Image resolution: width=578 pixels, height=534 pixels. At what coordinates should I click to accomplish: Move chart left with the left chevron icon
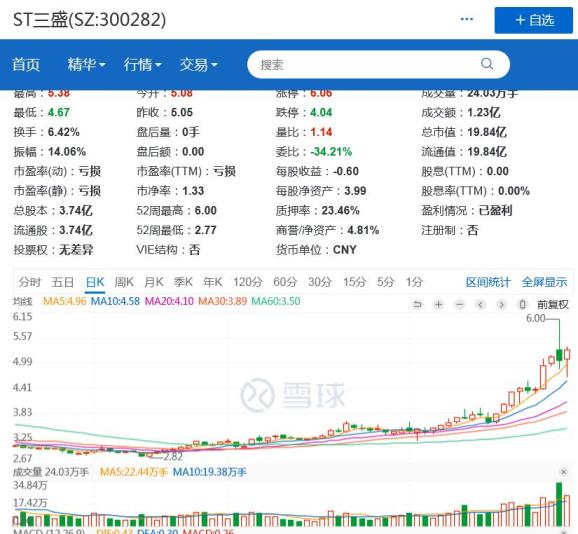click(x=480, y=304)
